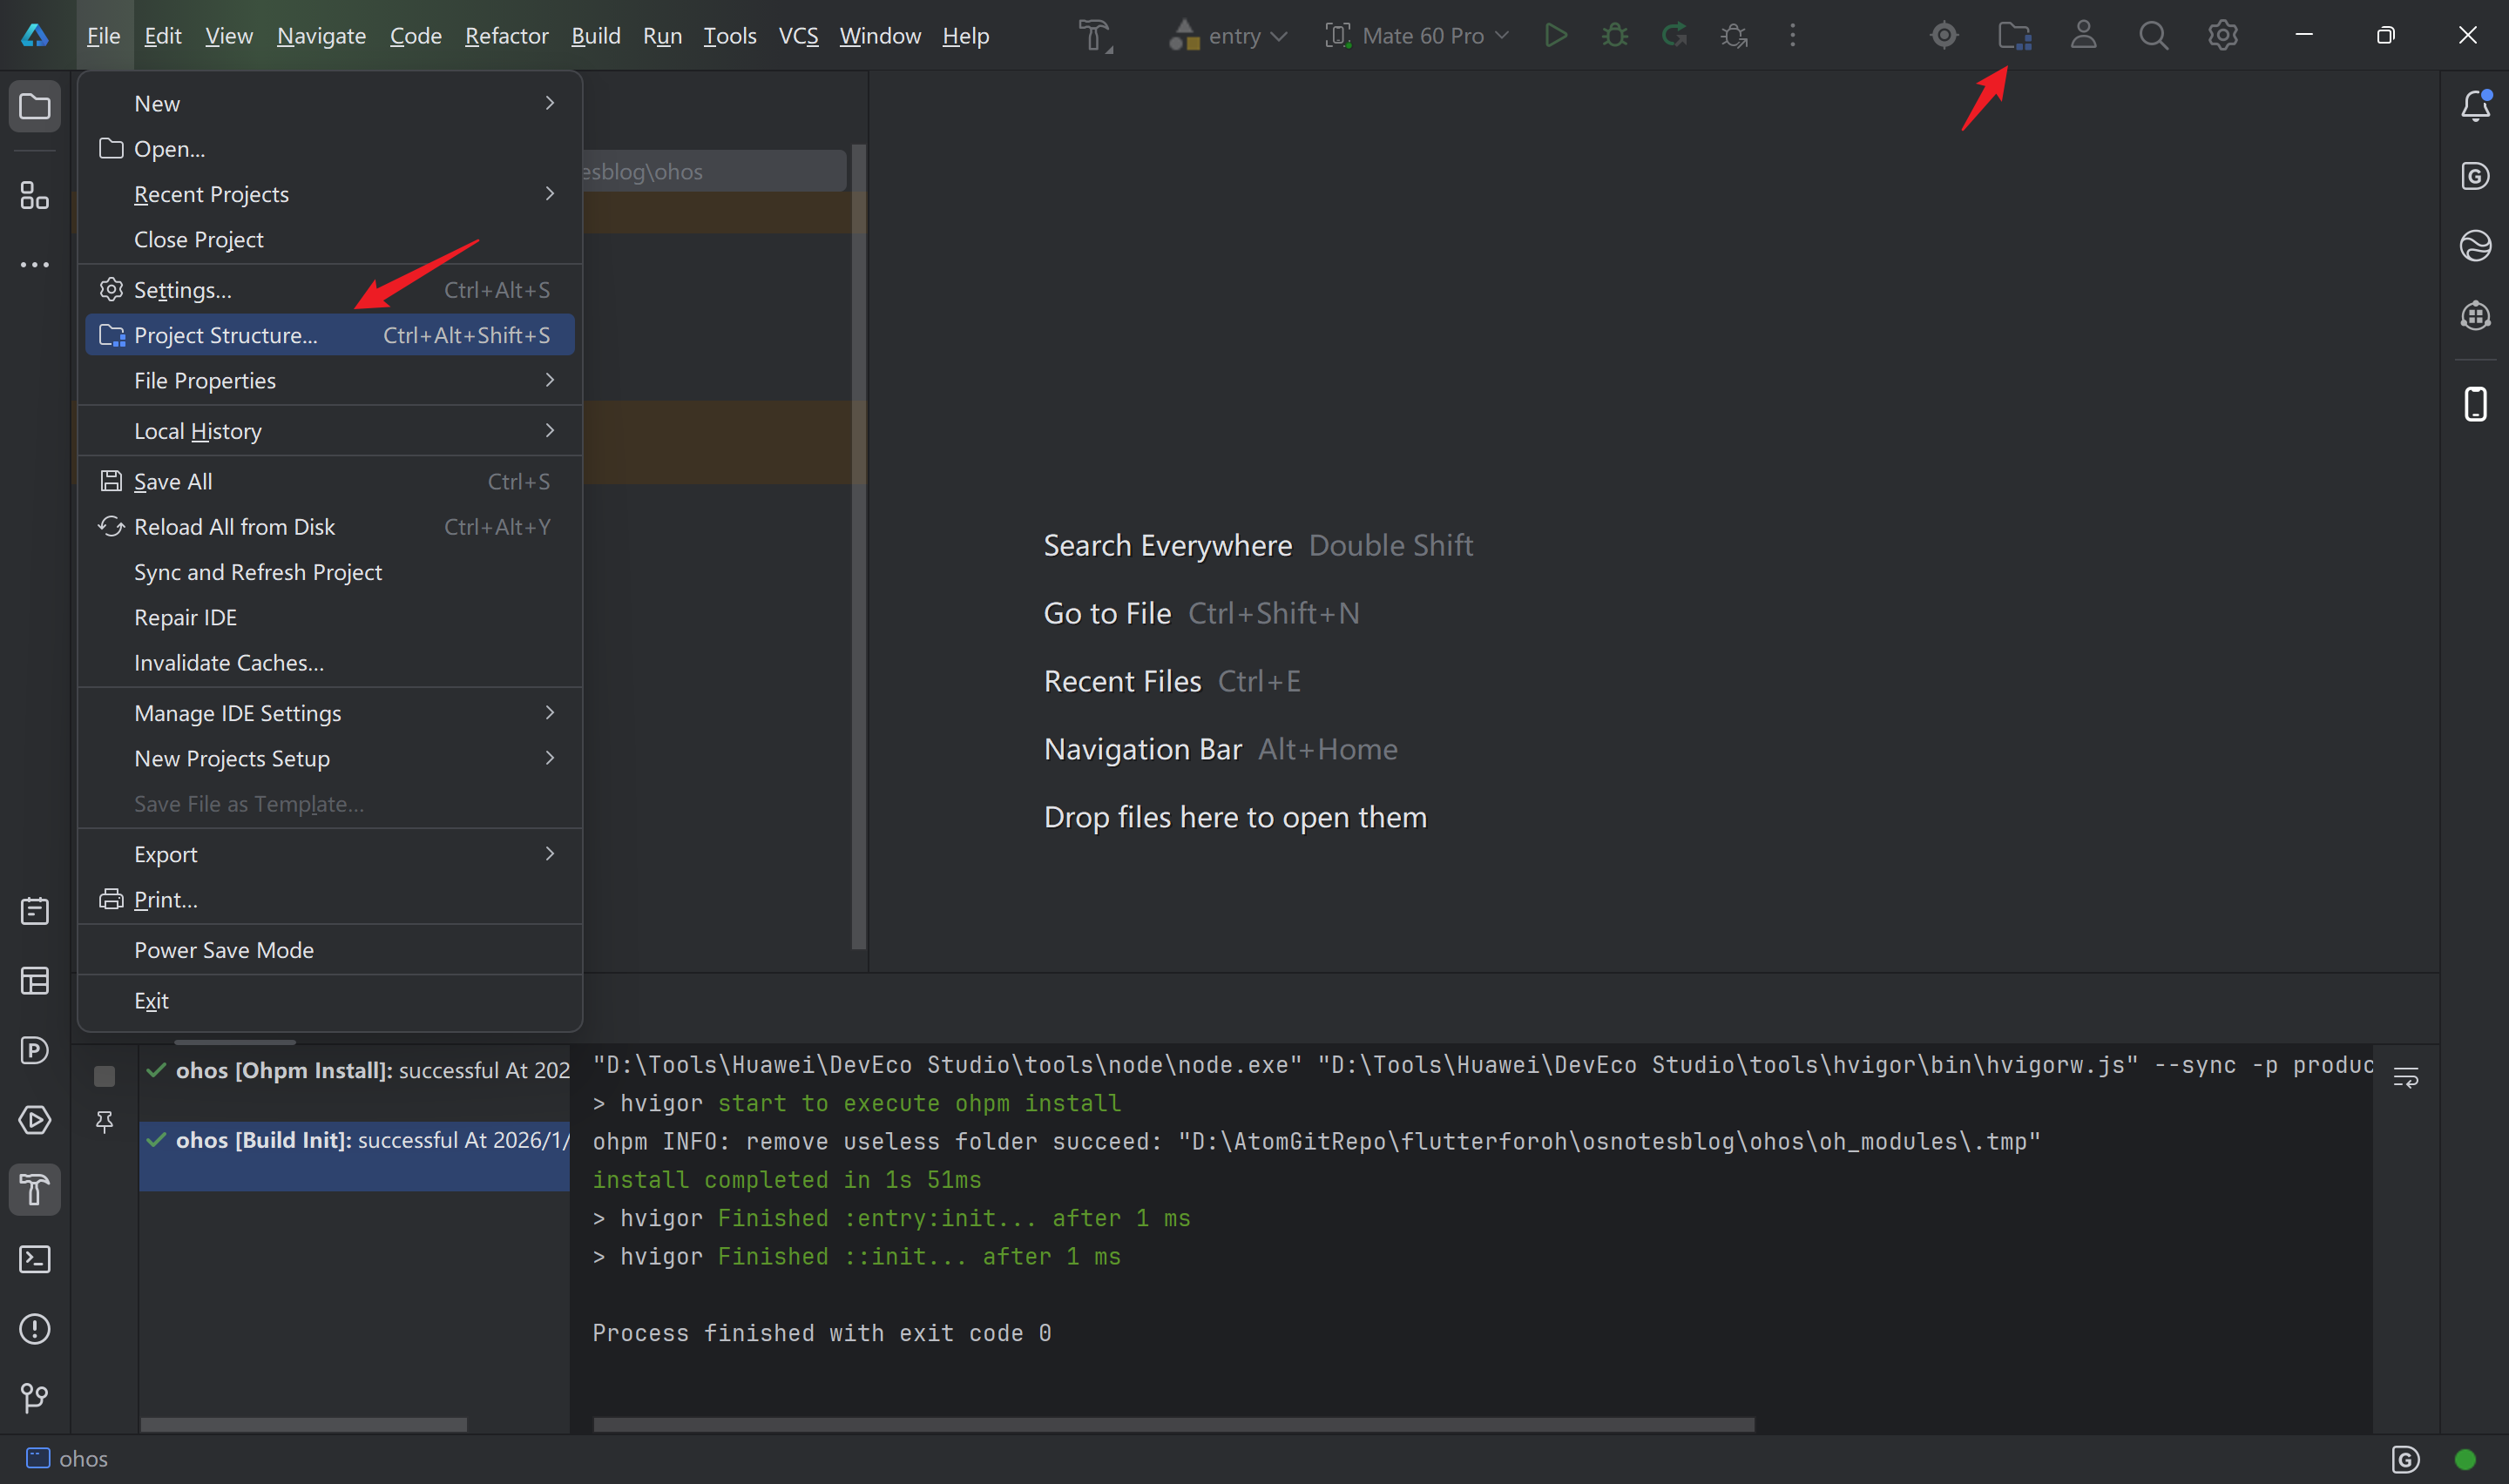Click Exit in File menu
Screen dimensions: 2509x1484
click(x=330, y=1000)
